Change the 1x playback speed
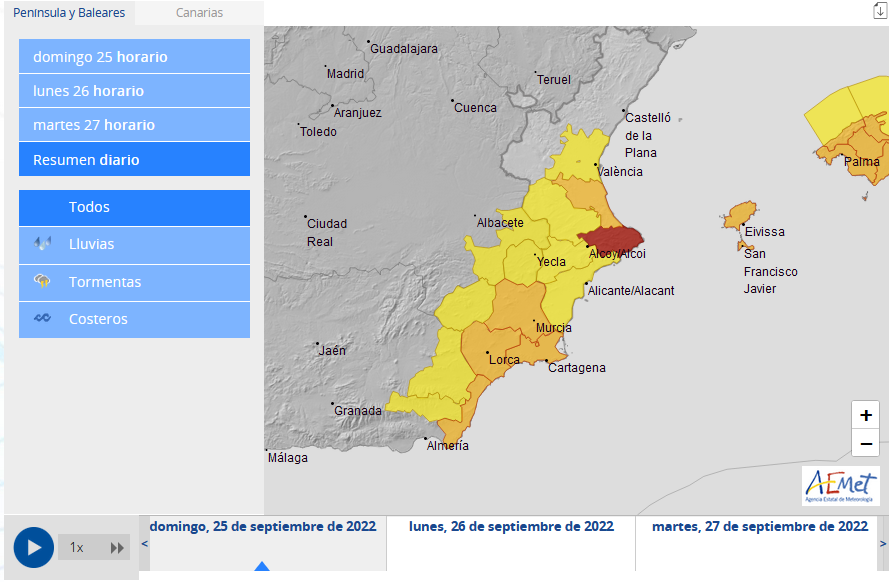Viewport: 889px width, 582px height. (77, 547)
